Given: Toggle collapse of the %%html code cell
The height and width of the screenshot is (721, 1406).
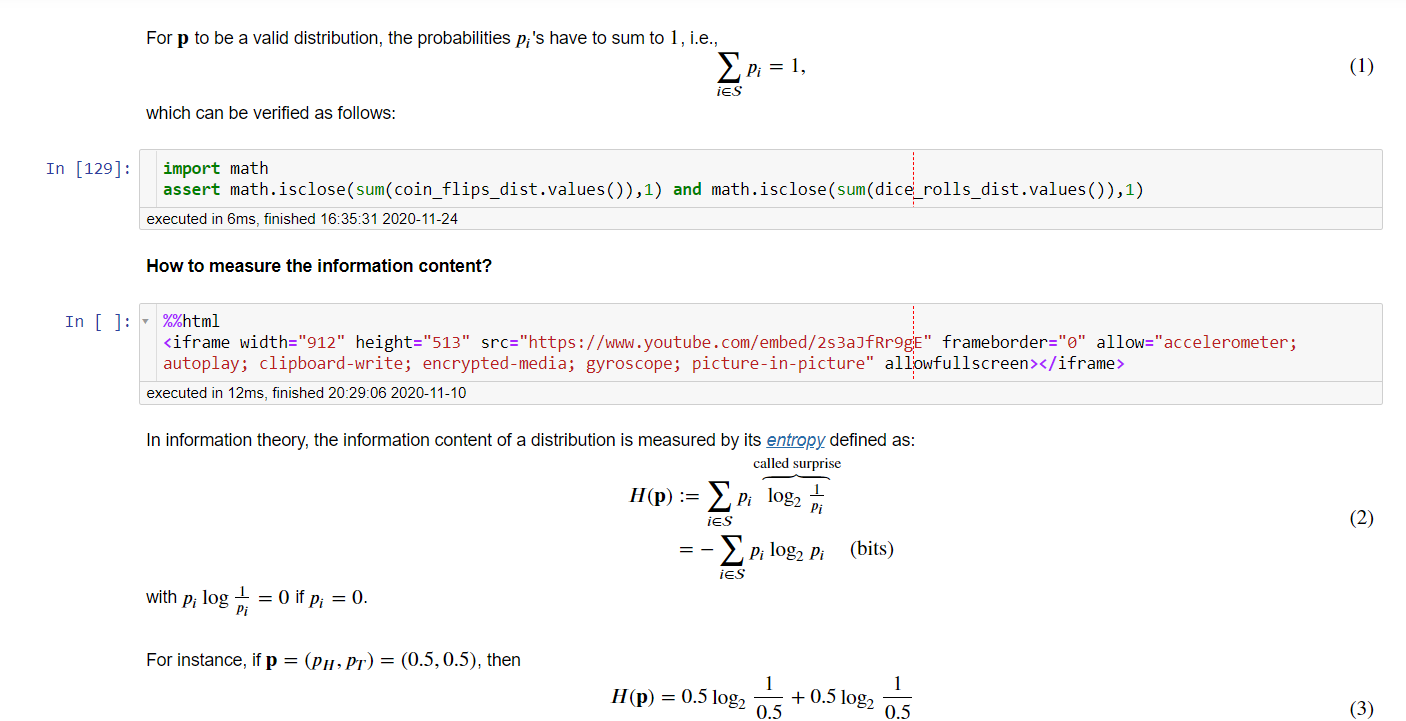Looking at the screenshot, I should [146, 320].
